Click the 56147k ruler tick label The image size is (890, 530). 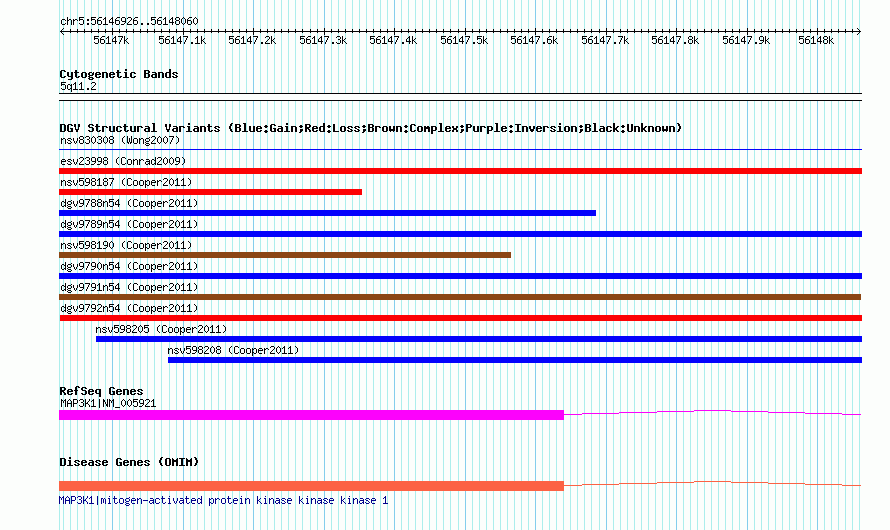[111, 41]
